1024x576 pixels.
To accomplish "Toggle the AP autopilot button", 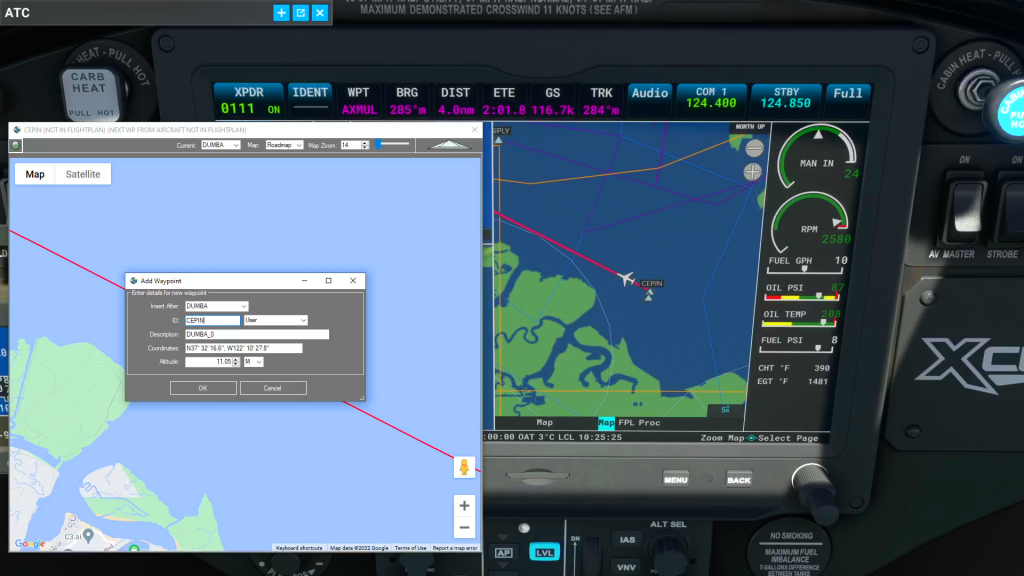I will pyautogui.click(x=504, y=552).
